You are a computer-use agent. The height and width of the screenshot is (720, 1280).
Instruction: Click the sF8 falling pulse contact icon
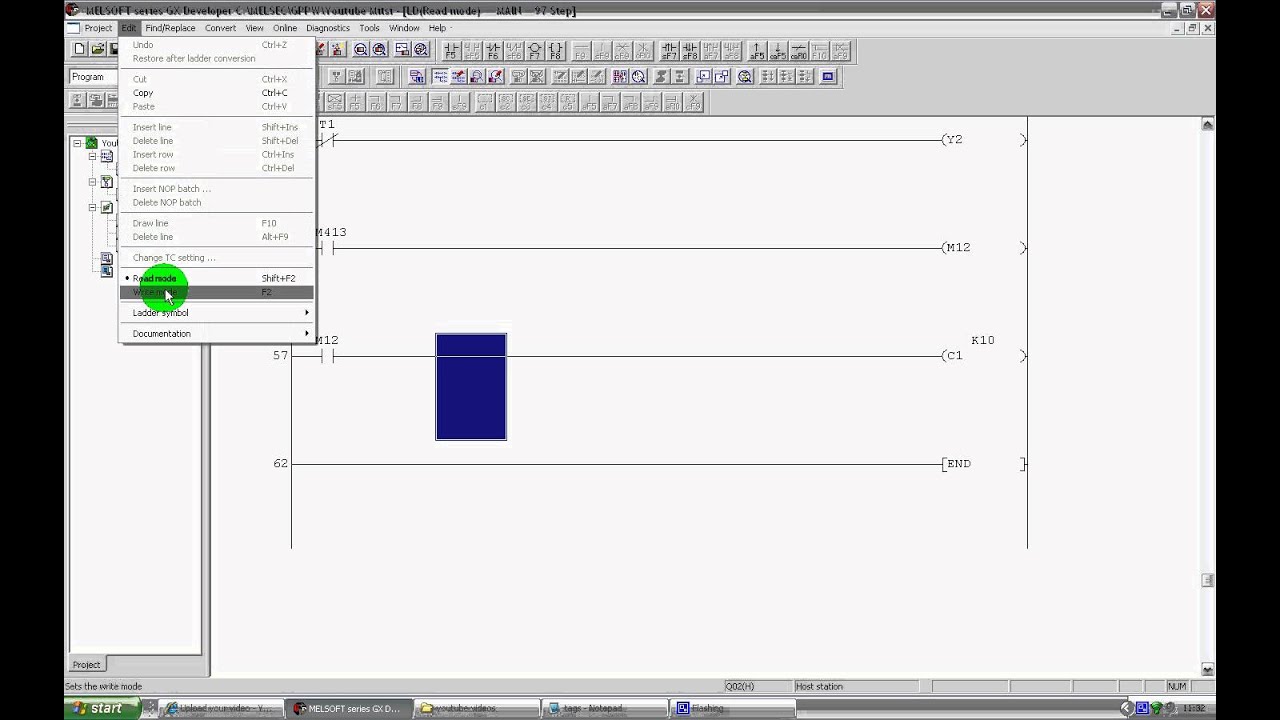point(690,50)
